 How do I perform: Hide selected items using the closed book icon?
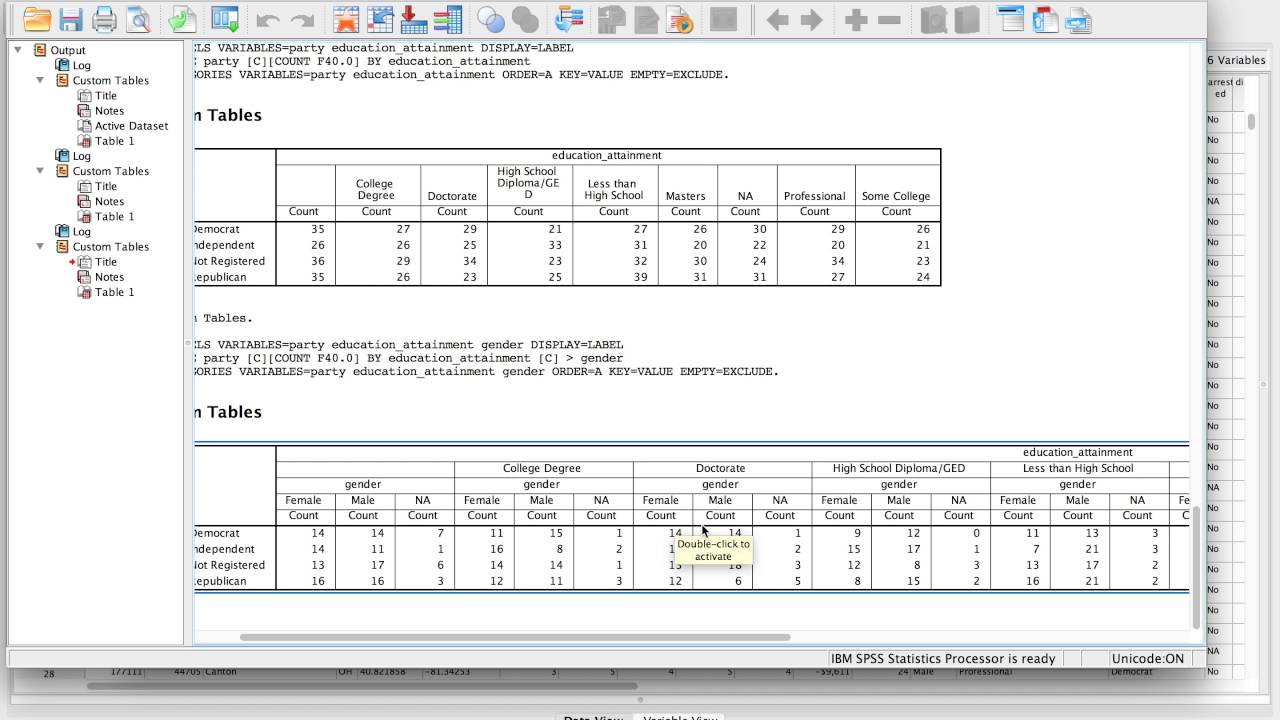coord(966,19)
